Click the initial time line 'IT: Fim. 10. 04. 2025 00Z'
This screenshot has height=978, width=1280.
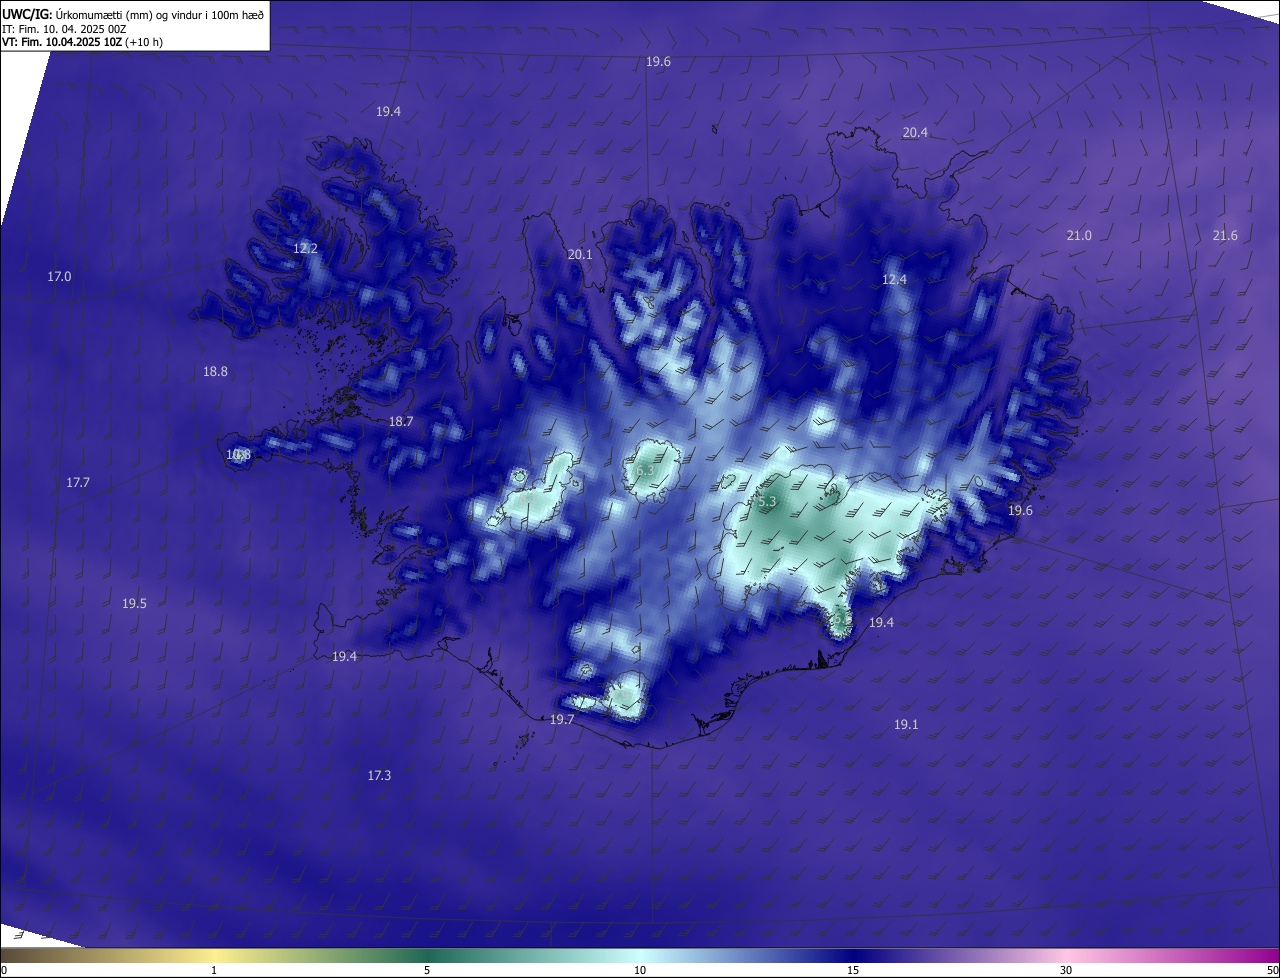[64, 29]
